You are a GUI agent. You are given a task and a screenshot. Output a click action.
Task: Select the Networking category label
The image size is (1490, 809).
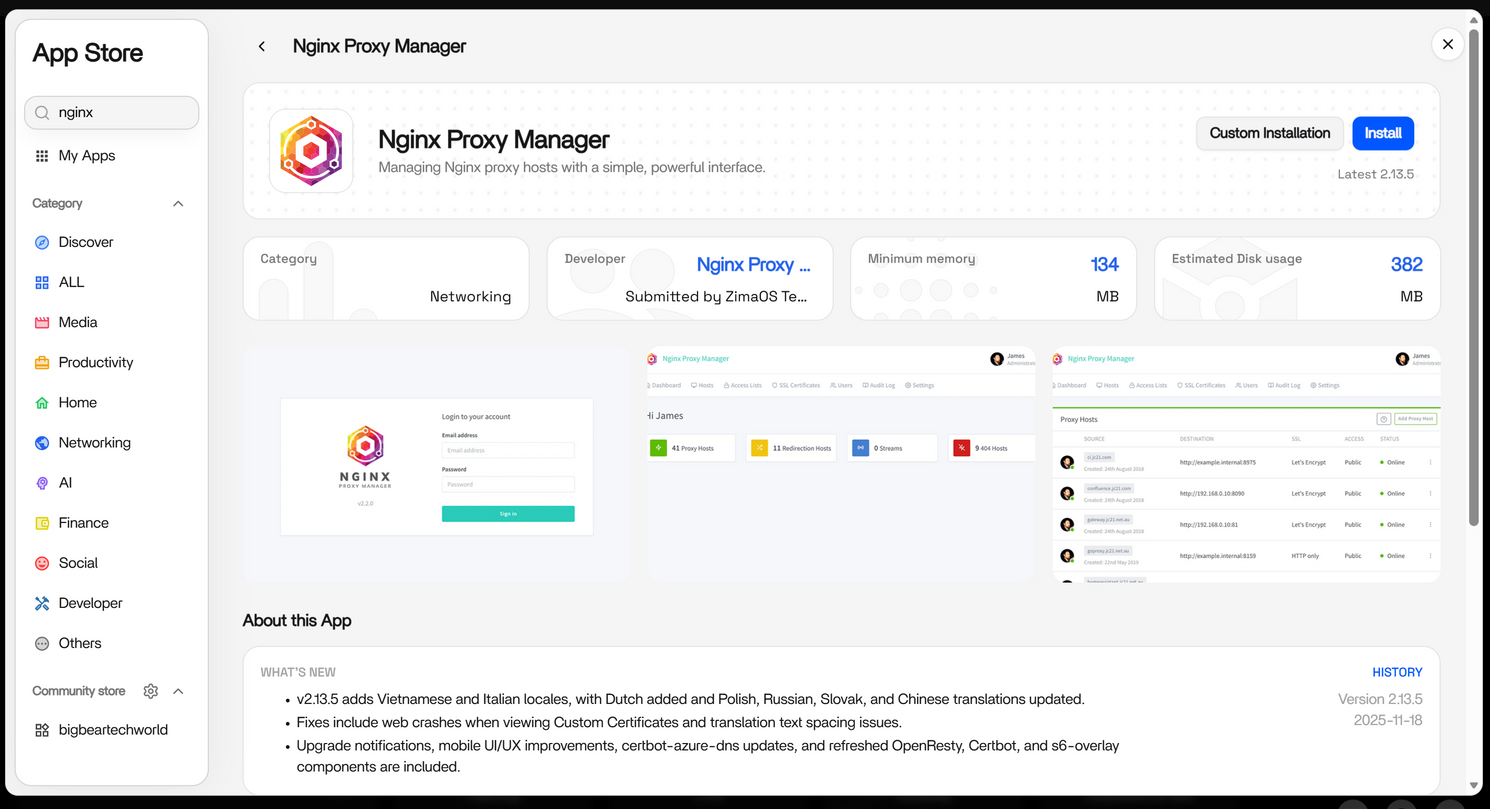point(95,443)
